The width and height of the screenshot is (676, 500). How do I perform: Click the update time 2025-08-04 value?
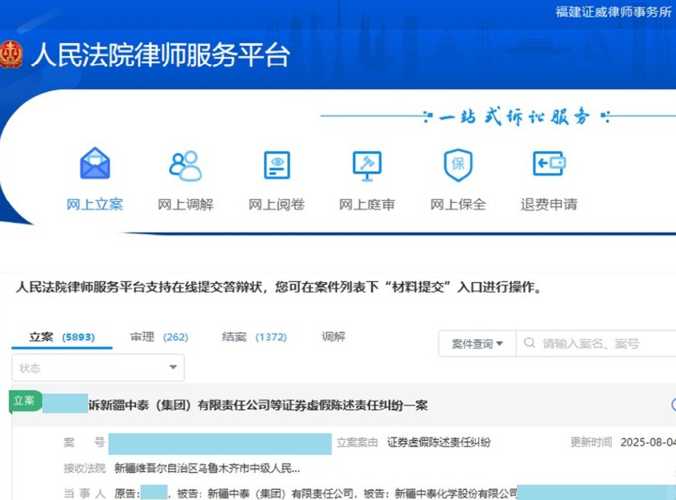(x=648, y=442)
